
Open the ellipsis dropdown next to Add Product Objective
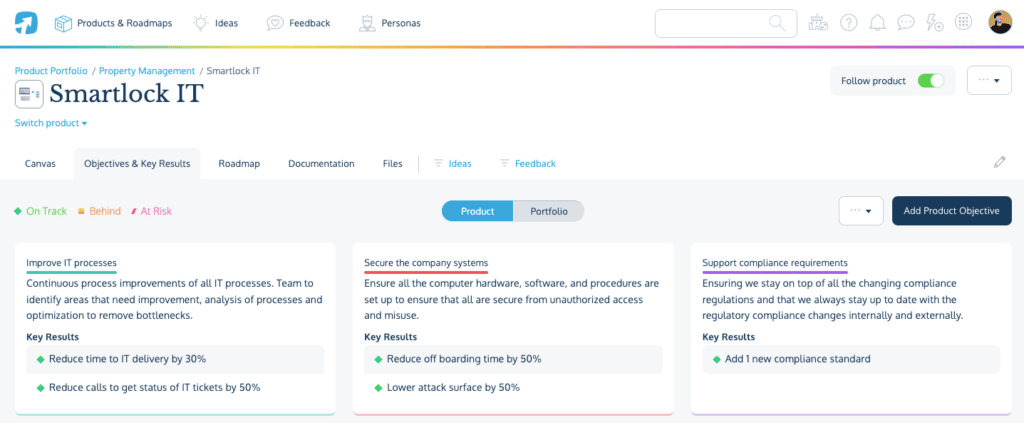860,211
